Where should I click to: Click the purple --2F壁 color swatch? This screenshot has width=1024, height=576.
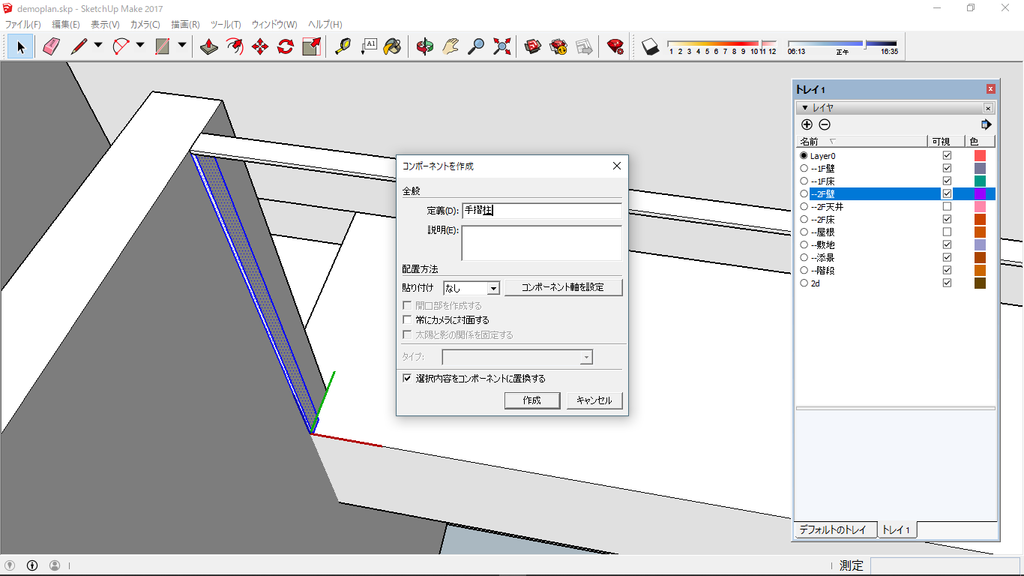[980, 194]
